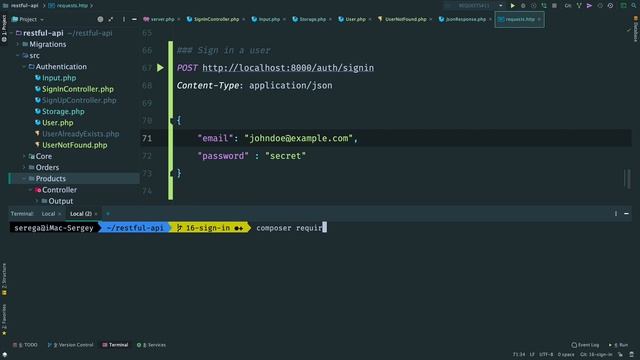Viewport: 640px width, 360px height.
Task: Click the UTF-8 encoding status entry
Action: 546,355
